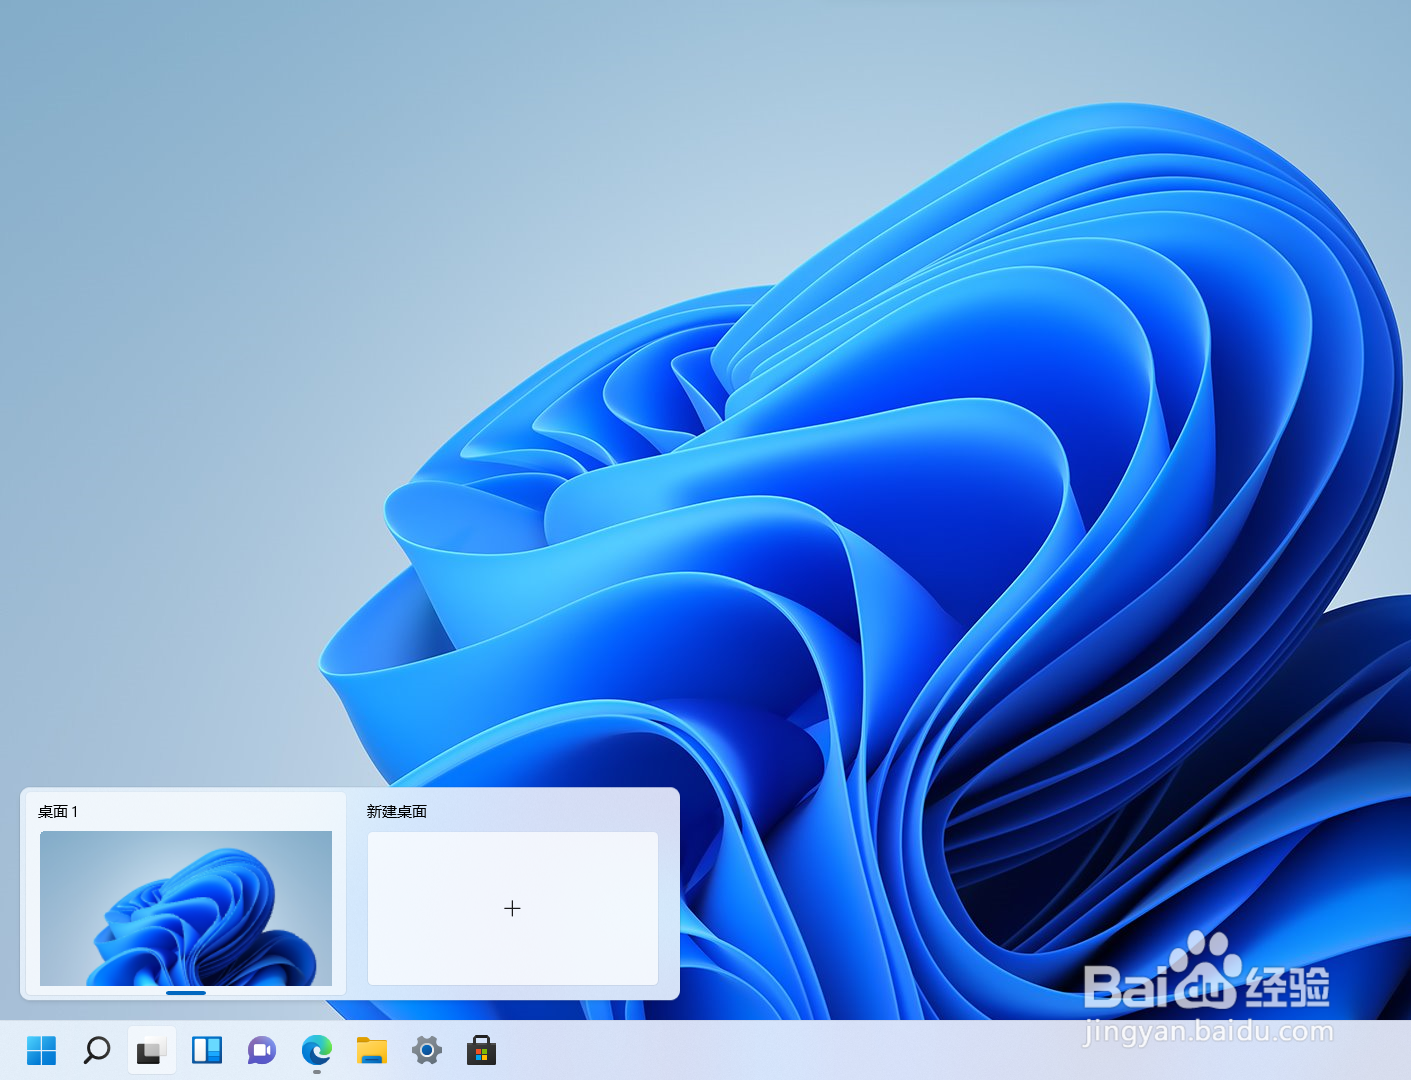Click the 桌面 1 label text
The width and height of the screenshot is (1411, 1080).
58,811
